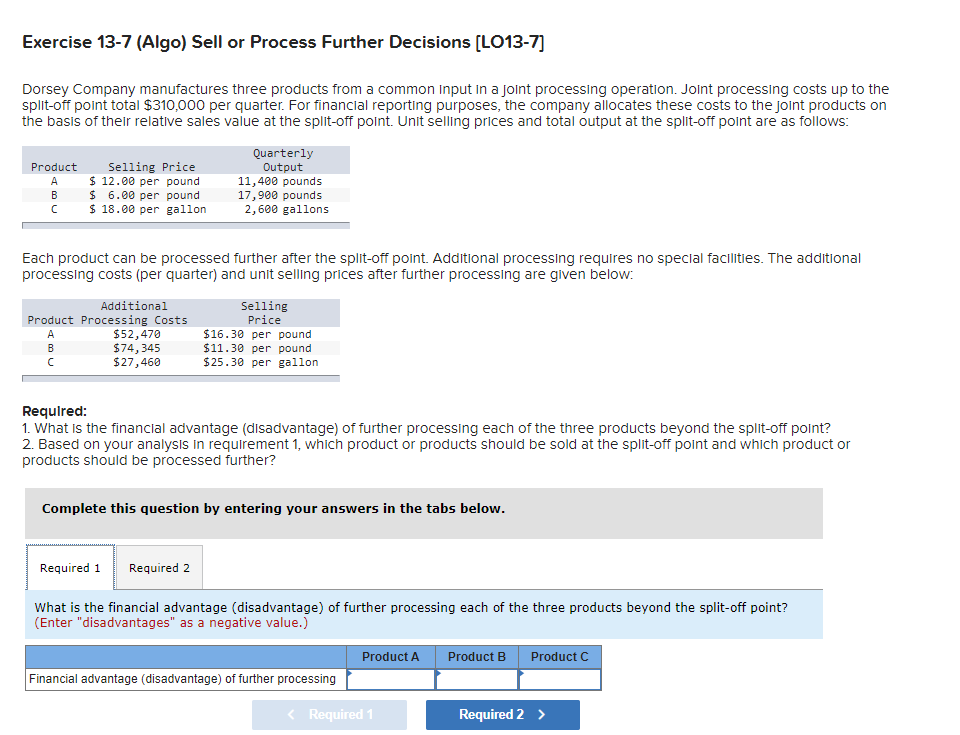The width and height of the screenshot is (960, 735).
Task: Click the 2,600 gallons quarterly output
Action: (x=287, y=209)
